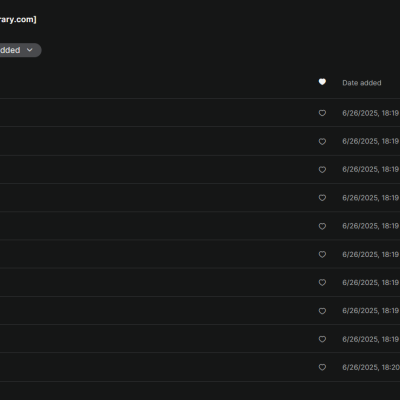The image size is (400, 400).
Task: Click the filled heart icon in the column header
Action: 322,82
